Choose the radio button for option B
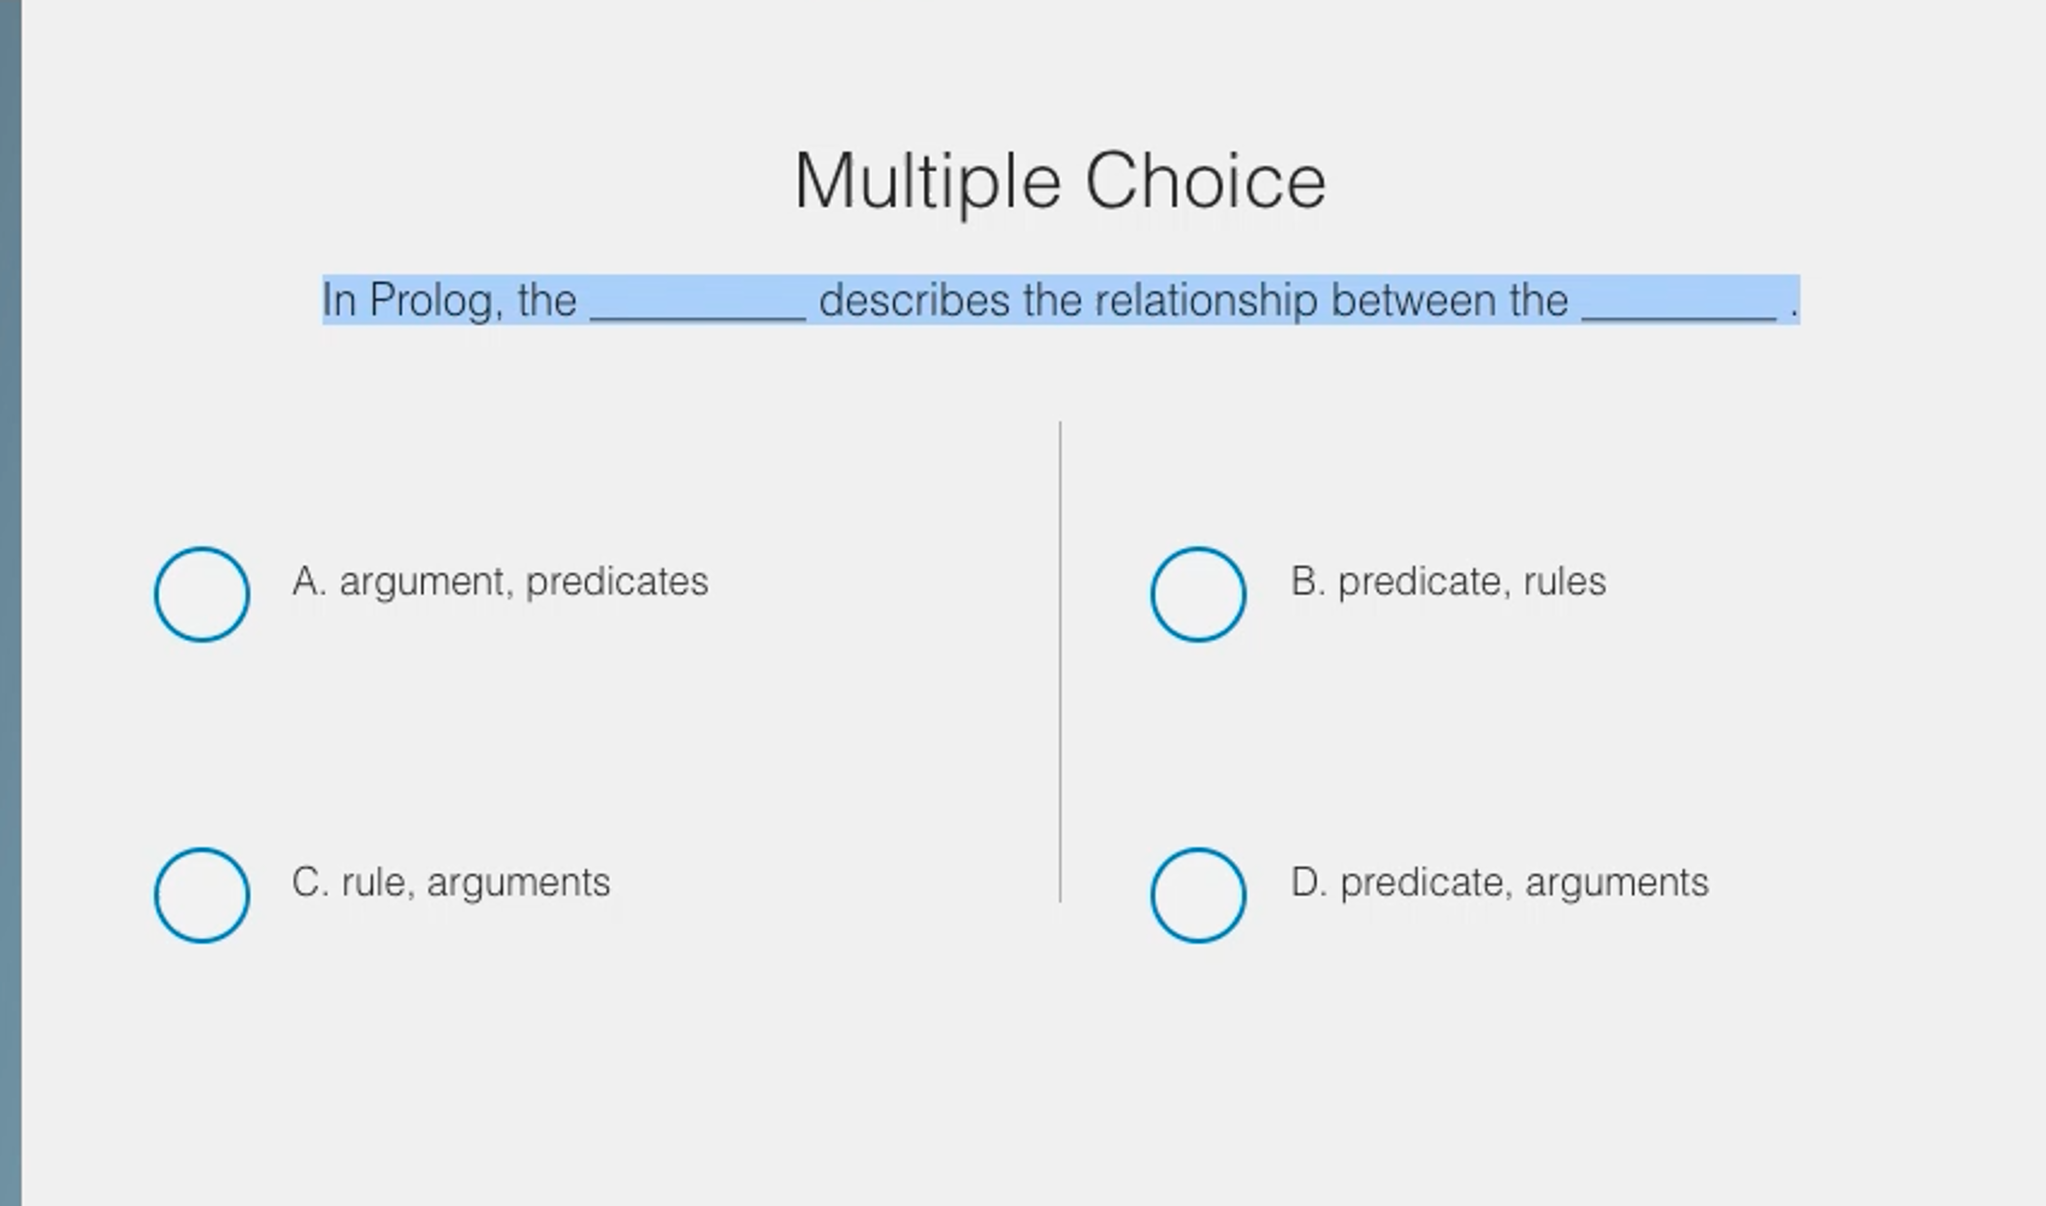Viewport: 2046px width, 1206px height. pos(1197,594)
